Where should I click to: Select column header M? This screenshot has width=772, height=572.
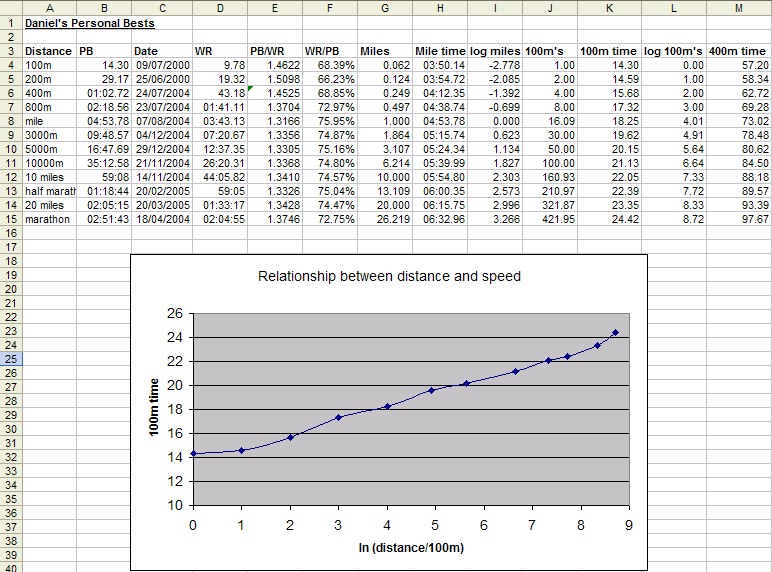pyautogui.click(x=738, y=6)
